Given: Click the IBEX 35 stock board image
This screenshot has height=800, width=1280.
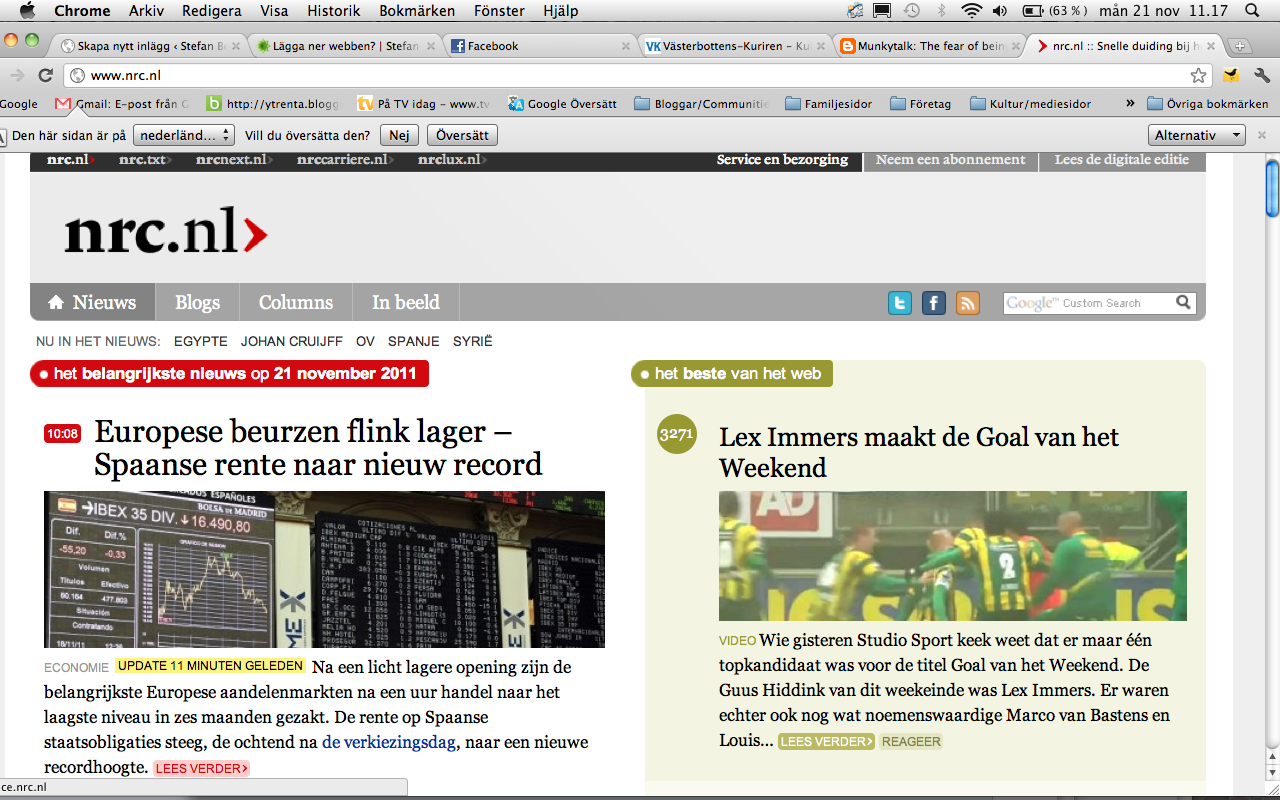Looking at the screenshot, I should pos(324,570).
